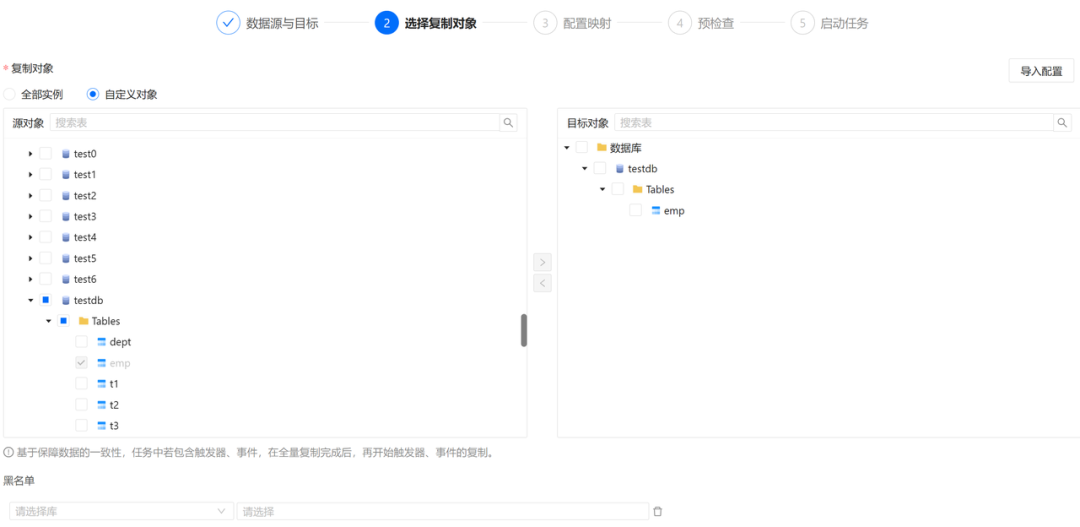The width and height of the screenshot is (1080, 527).
Task: Click the testdb database icon in target panel
Action: (619, 169)
